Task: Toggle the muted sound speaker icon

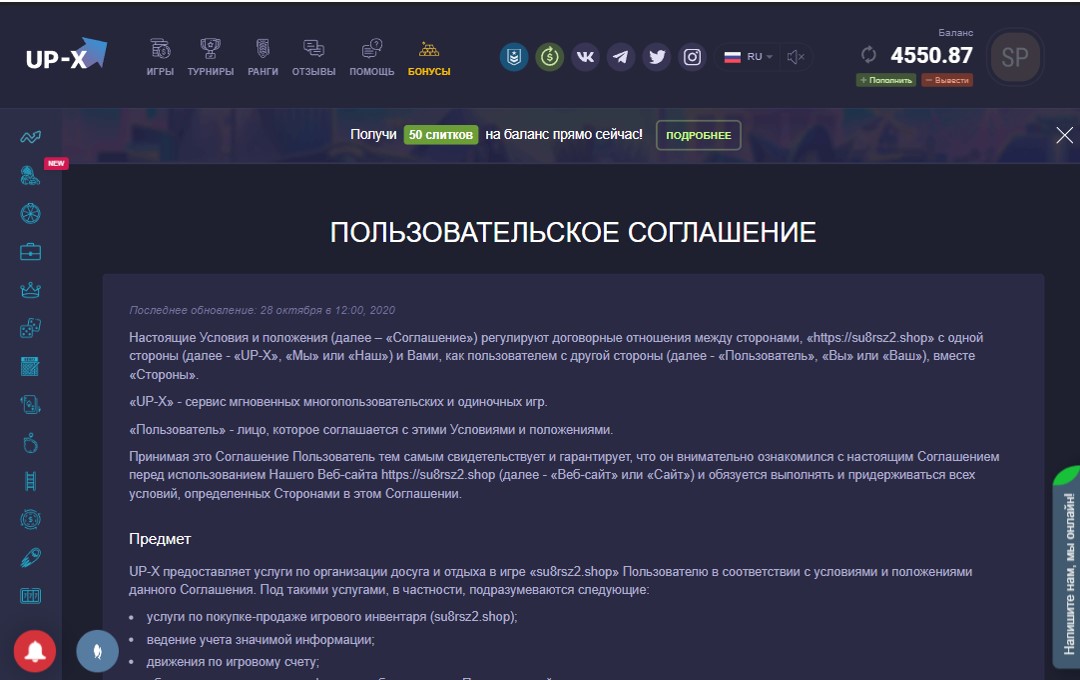Action: click(x=796, y=57)
